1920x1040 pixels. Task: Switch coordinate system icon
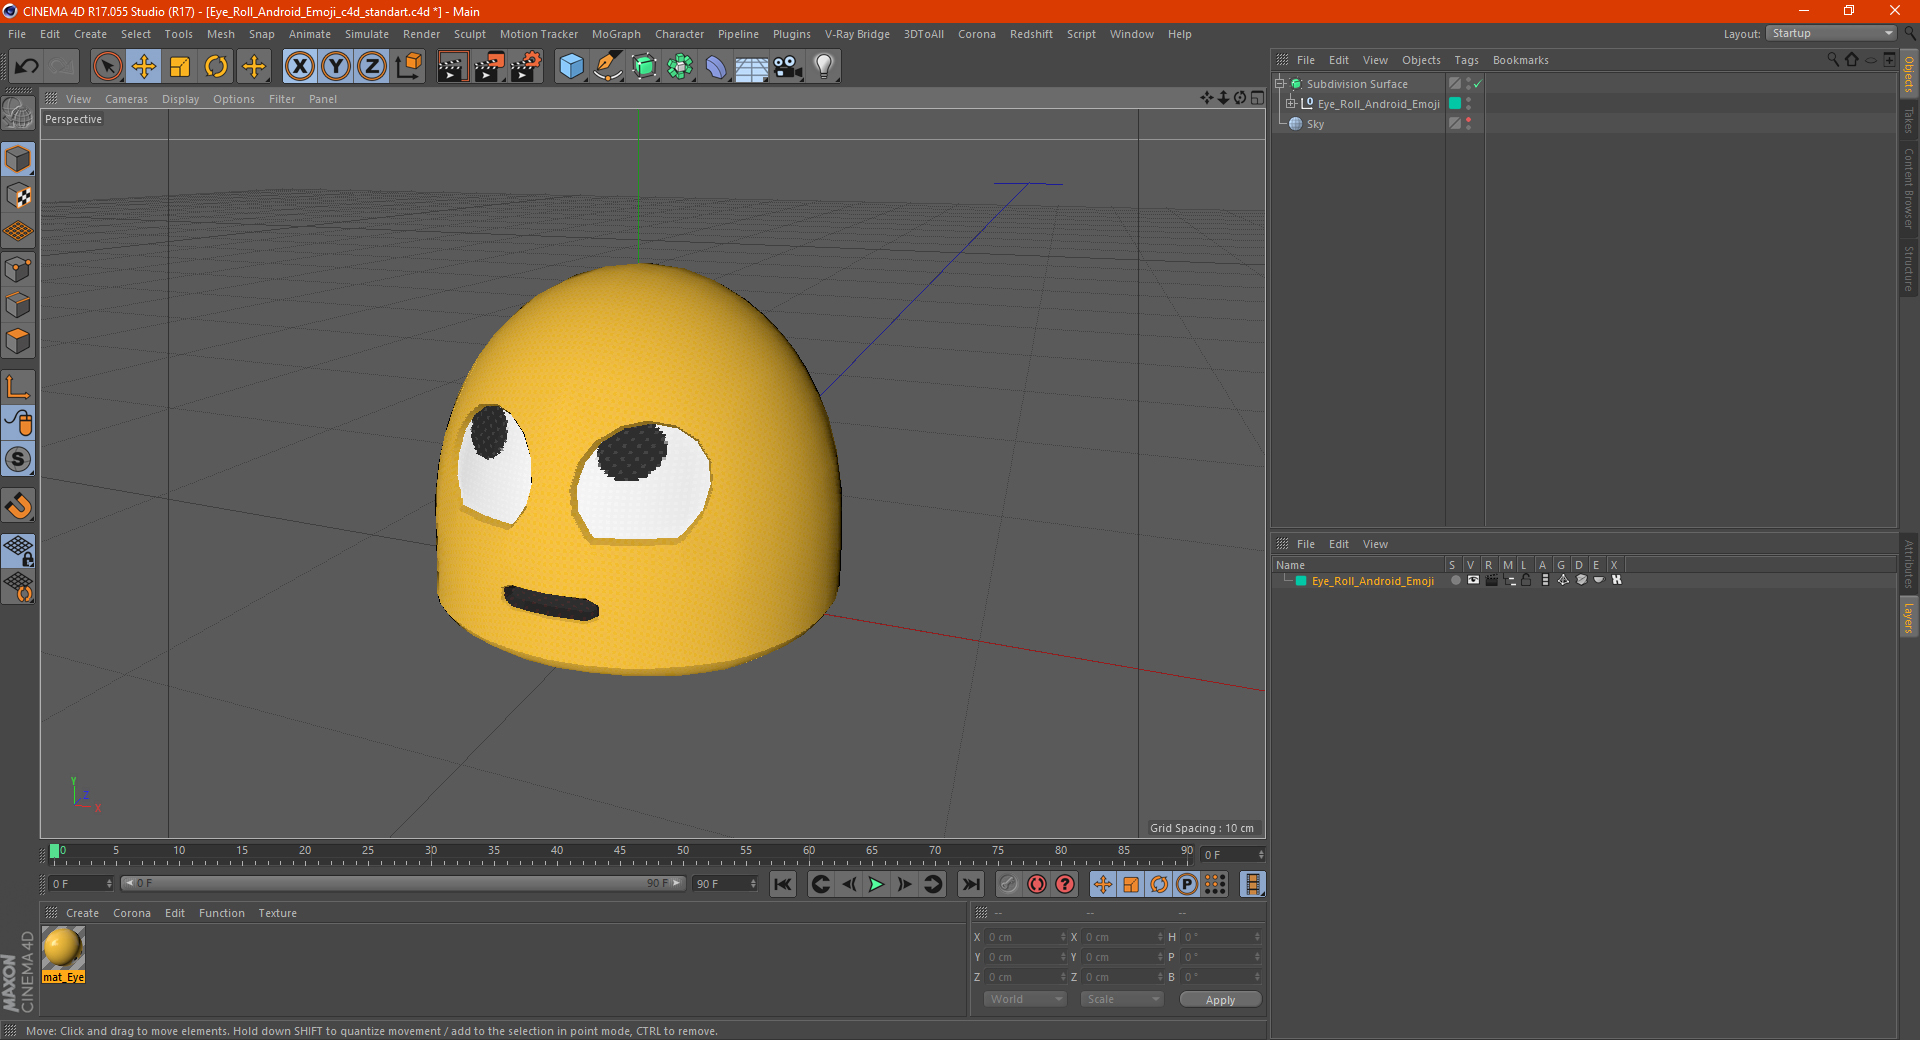tap(408, 67)
